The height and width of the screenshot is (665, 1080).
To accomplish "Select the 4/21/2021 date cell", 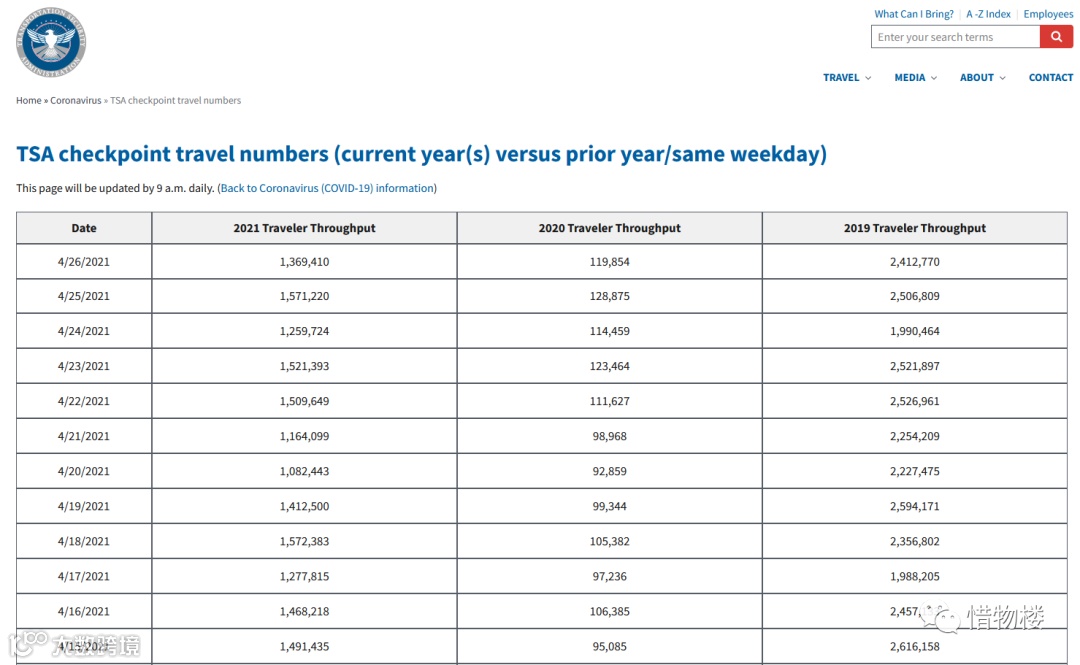I will coord(84,436).
